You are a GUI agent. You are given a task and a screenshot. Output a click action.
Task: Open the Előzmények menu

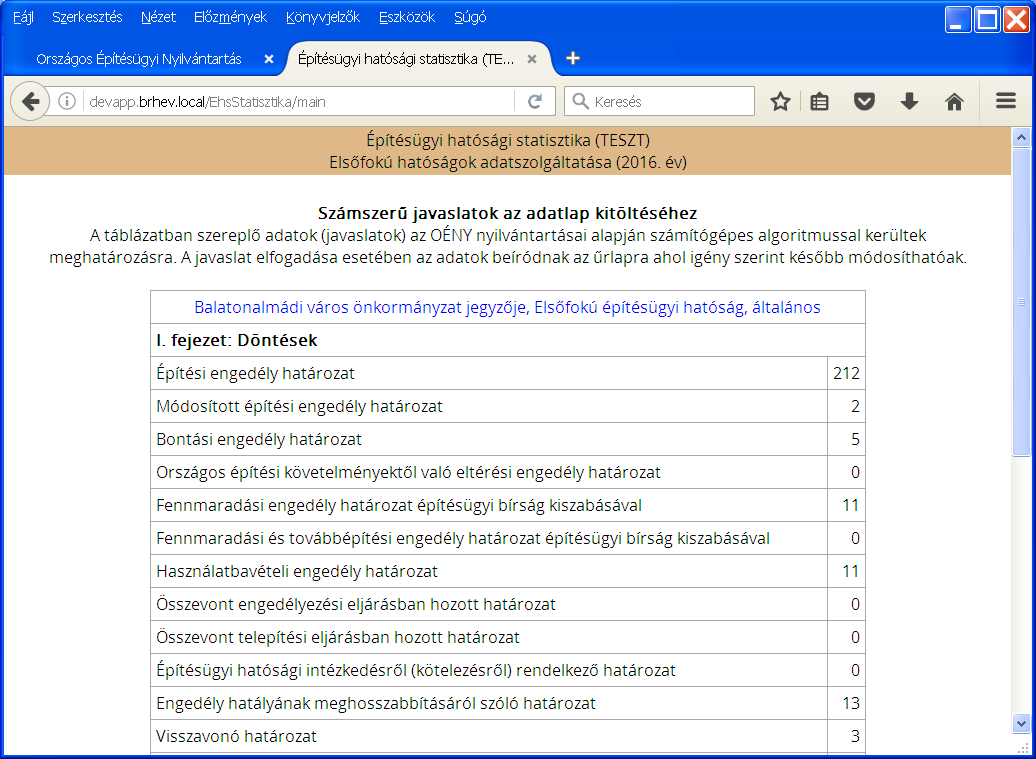coord(231,17)
